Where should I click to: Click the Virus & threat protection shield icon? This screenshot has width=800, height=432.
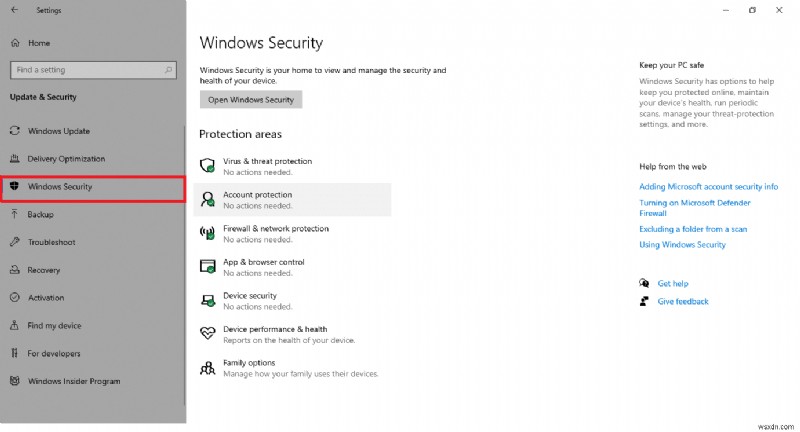tap(208, 166)
